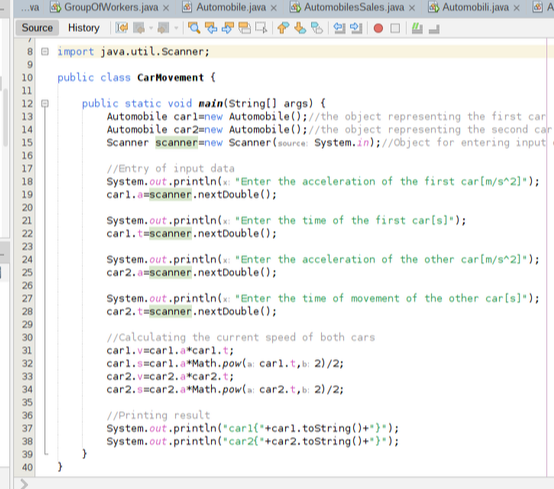The width and height of the screenshot is (554, 489).
Task: Go back in navigation history
Action: tap(139, 28)
